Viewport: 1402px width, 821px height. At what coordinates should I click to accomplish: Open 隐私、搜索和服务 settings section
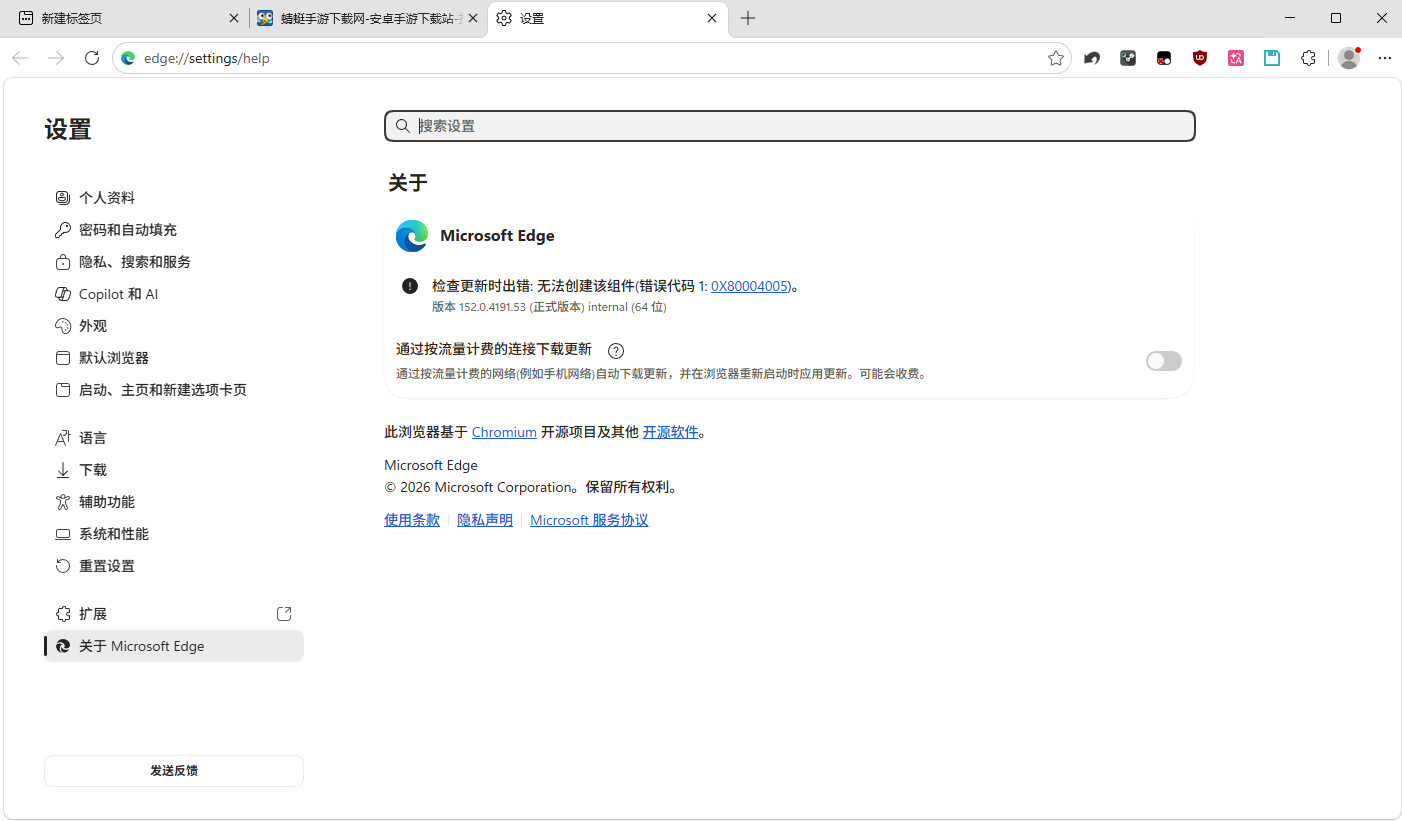pyautogui.click(x=174, y=262)
